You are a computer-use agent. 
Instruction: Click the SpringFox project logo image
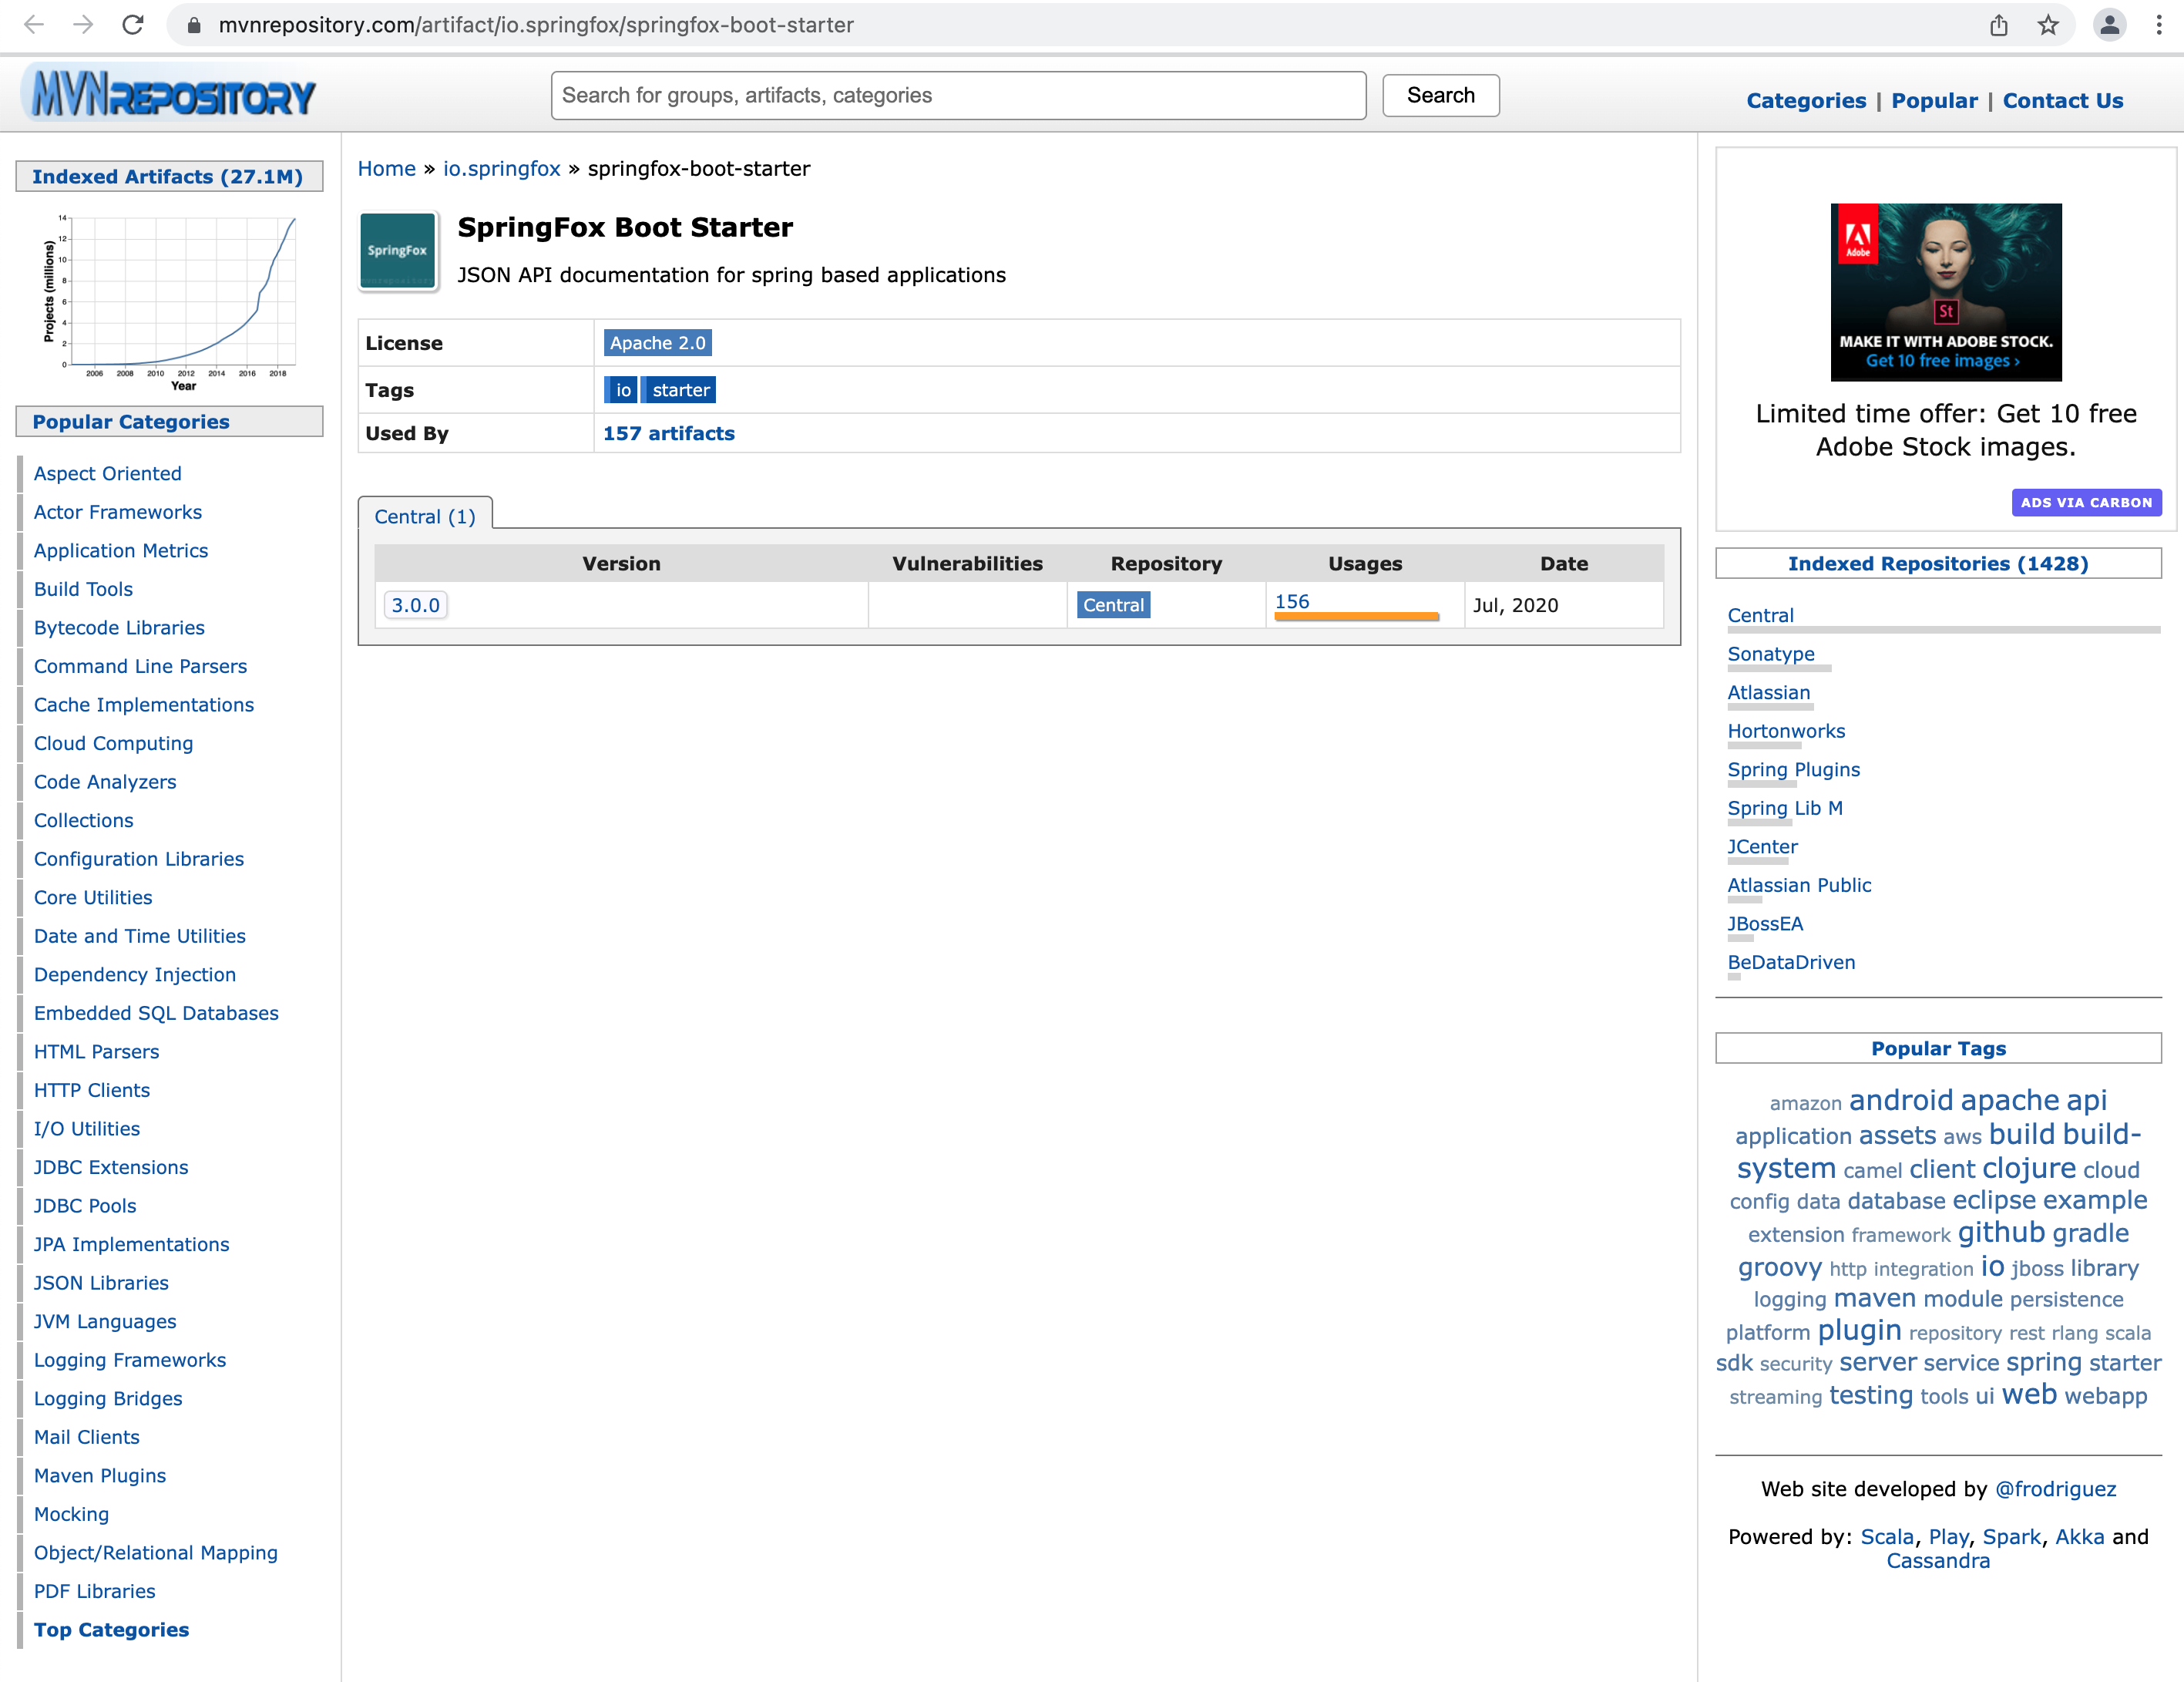[398, 251]
